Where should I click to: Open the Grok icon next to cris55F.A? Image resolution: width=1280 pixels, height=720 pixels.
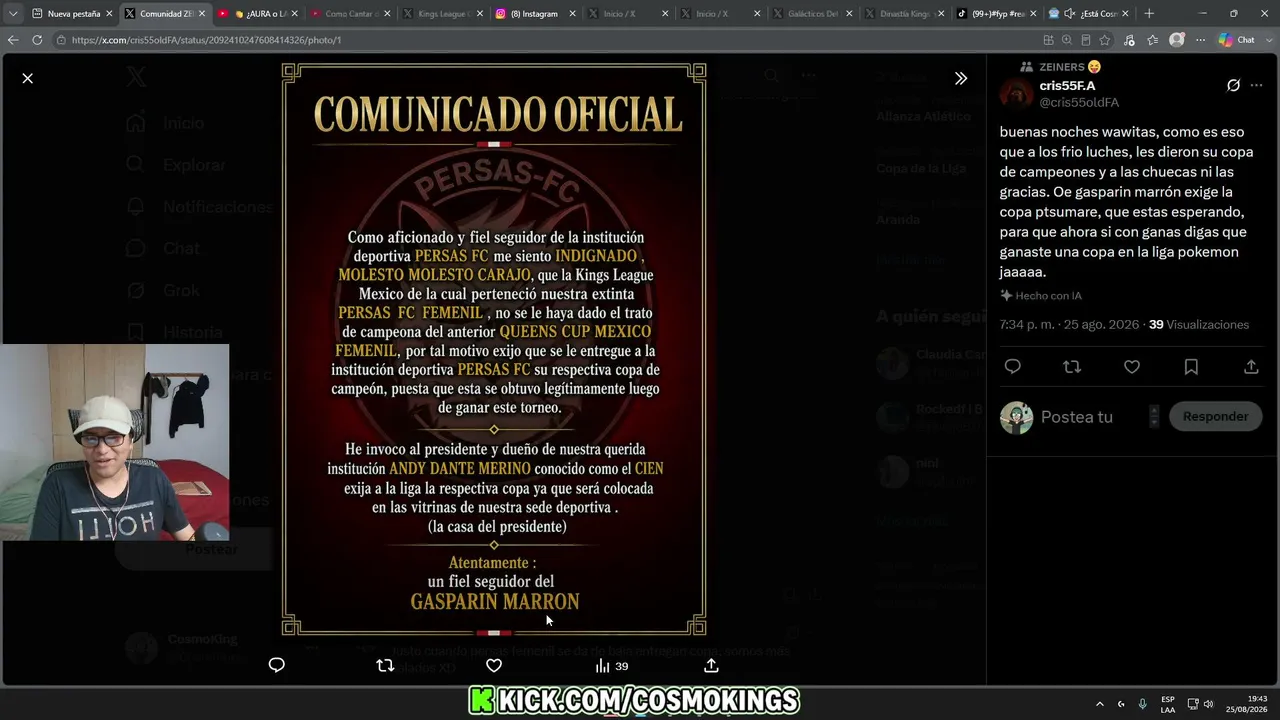click(x=1233, y=86)
